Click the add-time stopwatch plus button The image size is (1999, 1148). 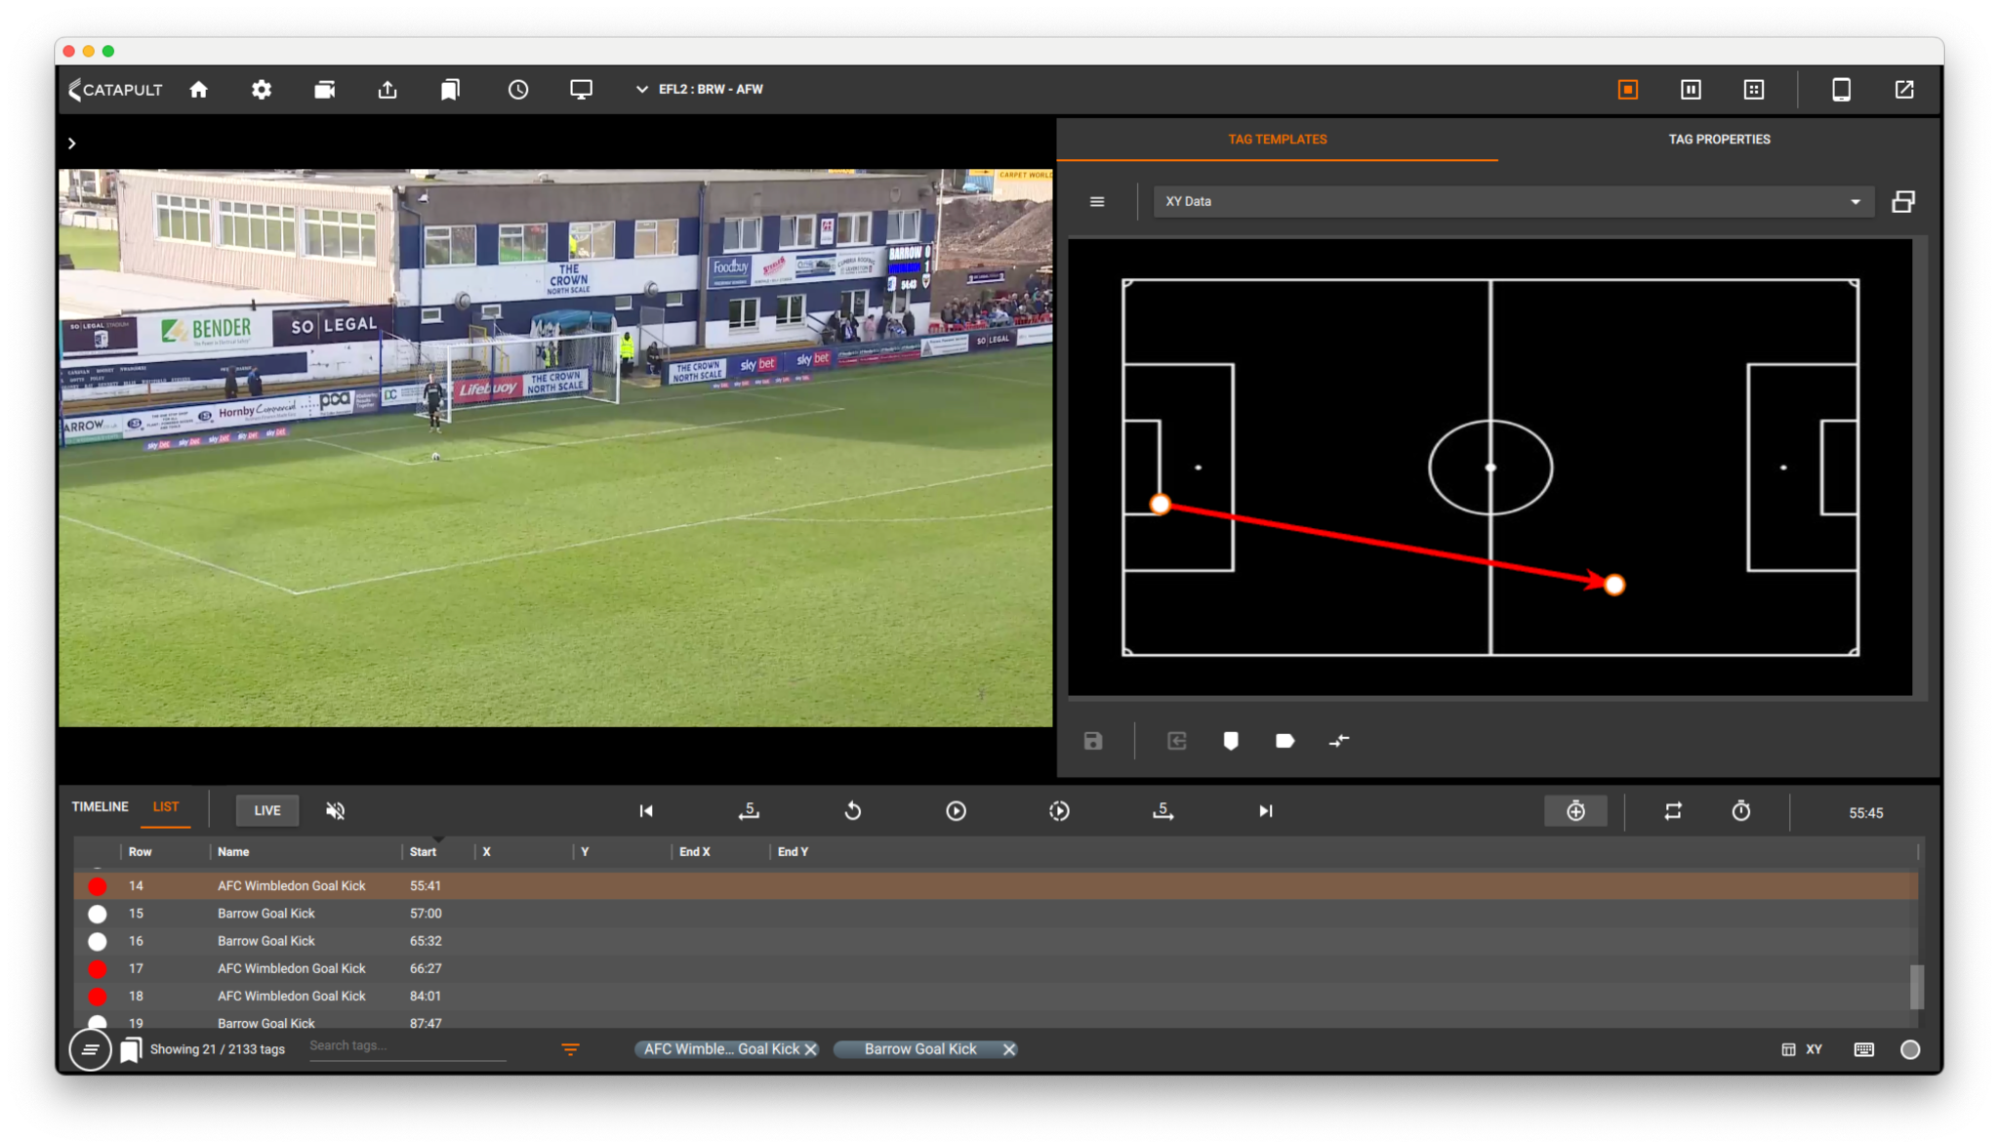click(x=1576, y=811)
